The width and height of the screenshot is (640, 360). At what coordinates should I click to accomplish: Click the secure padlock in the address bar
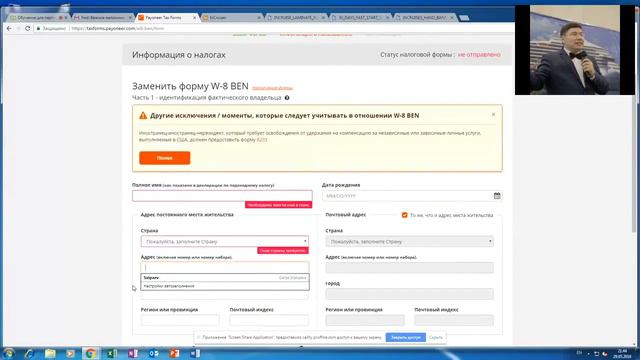pos(38,29)
